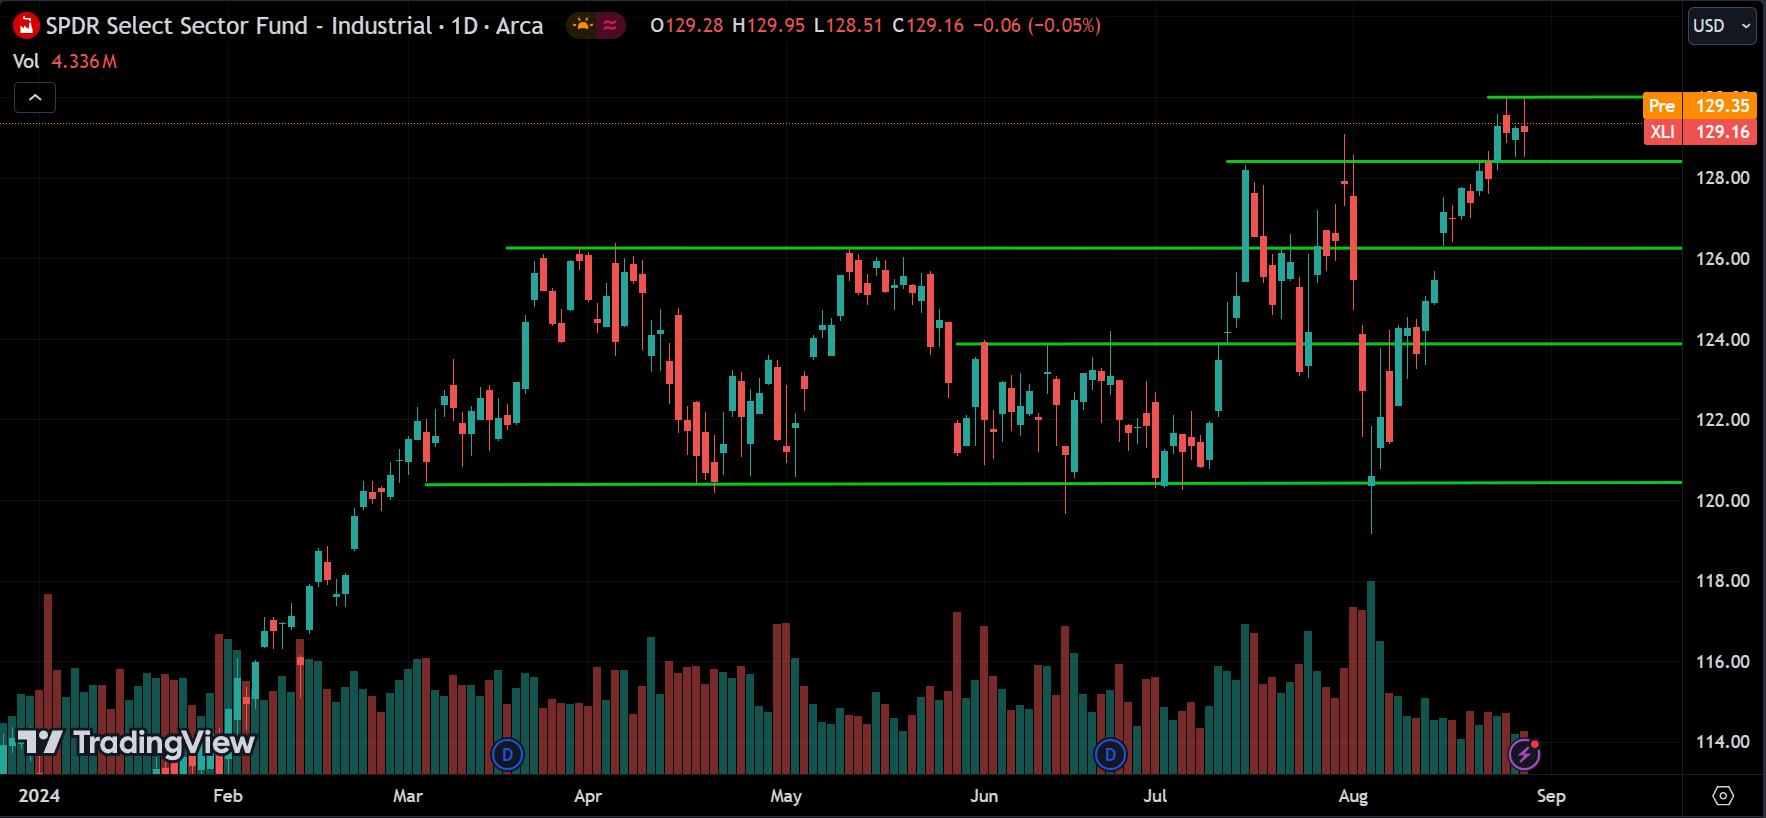Image resolution: width=1766 pixels, height=818 pixels.
Task: Click the 124.00 price axis label
Action: [x=1722, y=340]
